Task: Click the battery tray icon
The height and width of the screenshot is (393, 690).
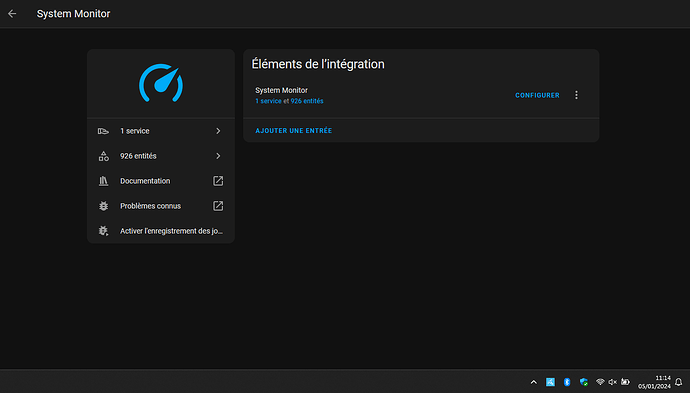Action: 625,382
